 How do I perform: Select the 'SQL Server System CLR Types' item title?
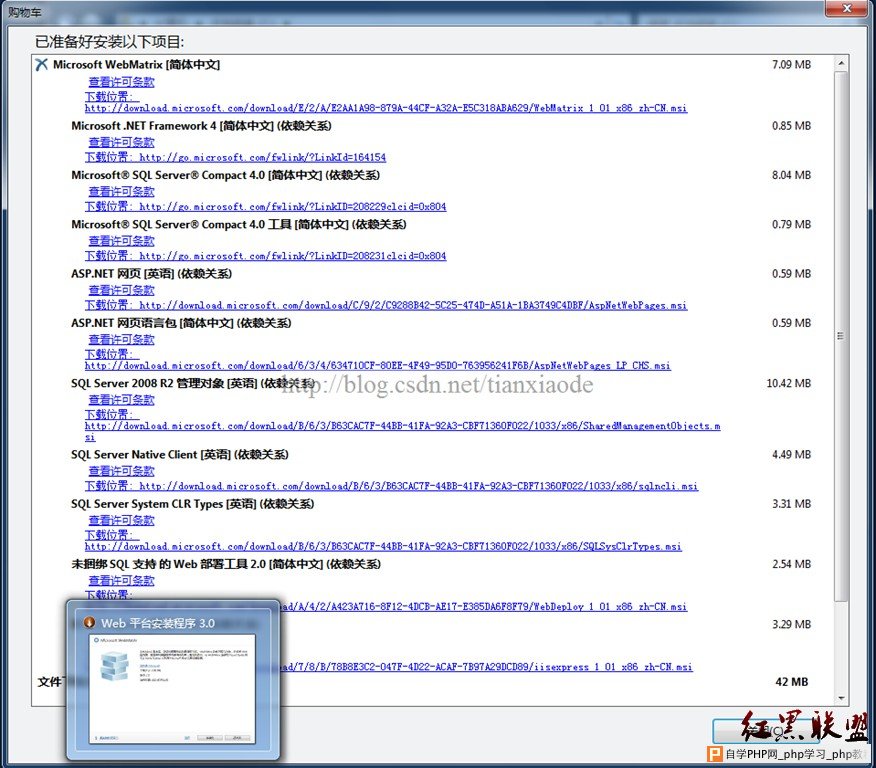192,503
